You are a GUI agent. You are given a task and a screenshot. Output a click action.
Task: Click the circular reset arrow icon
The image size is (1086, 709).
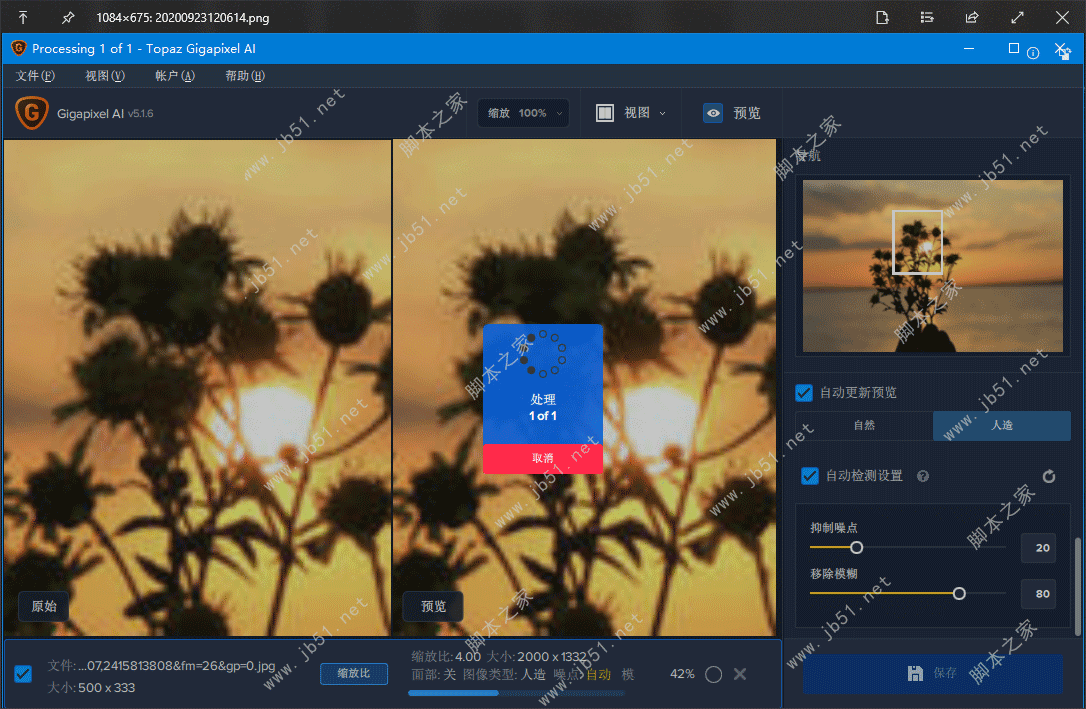pos(1049,476)
